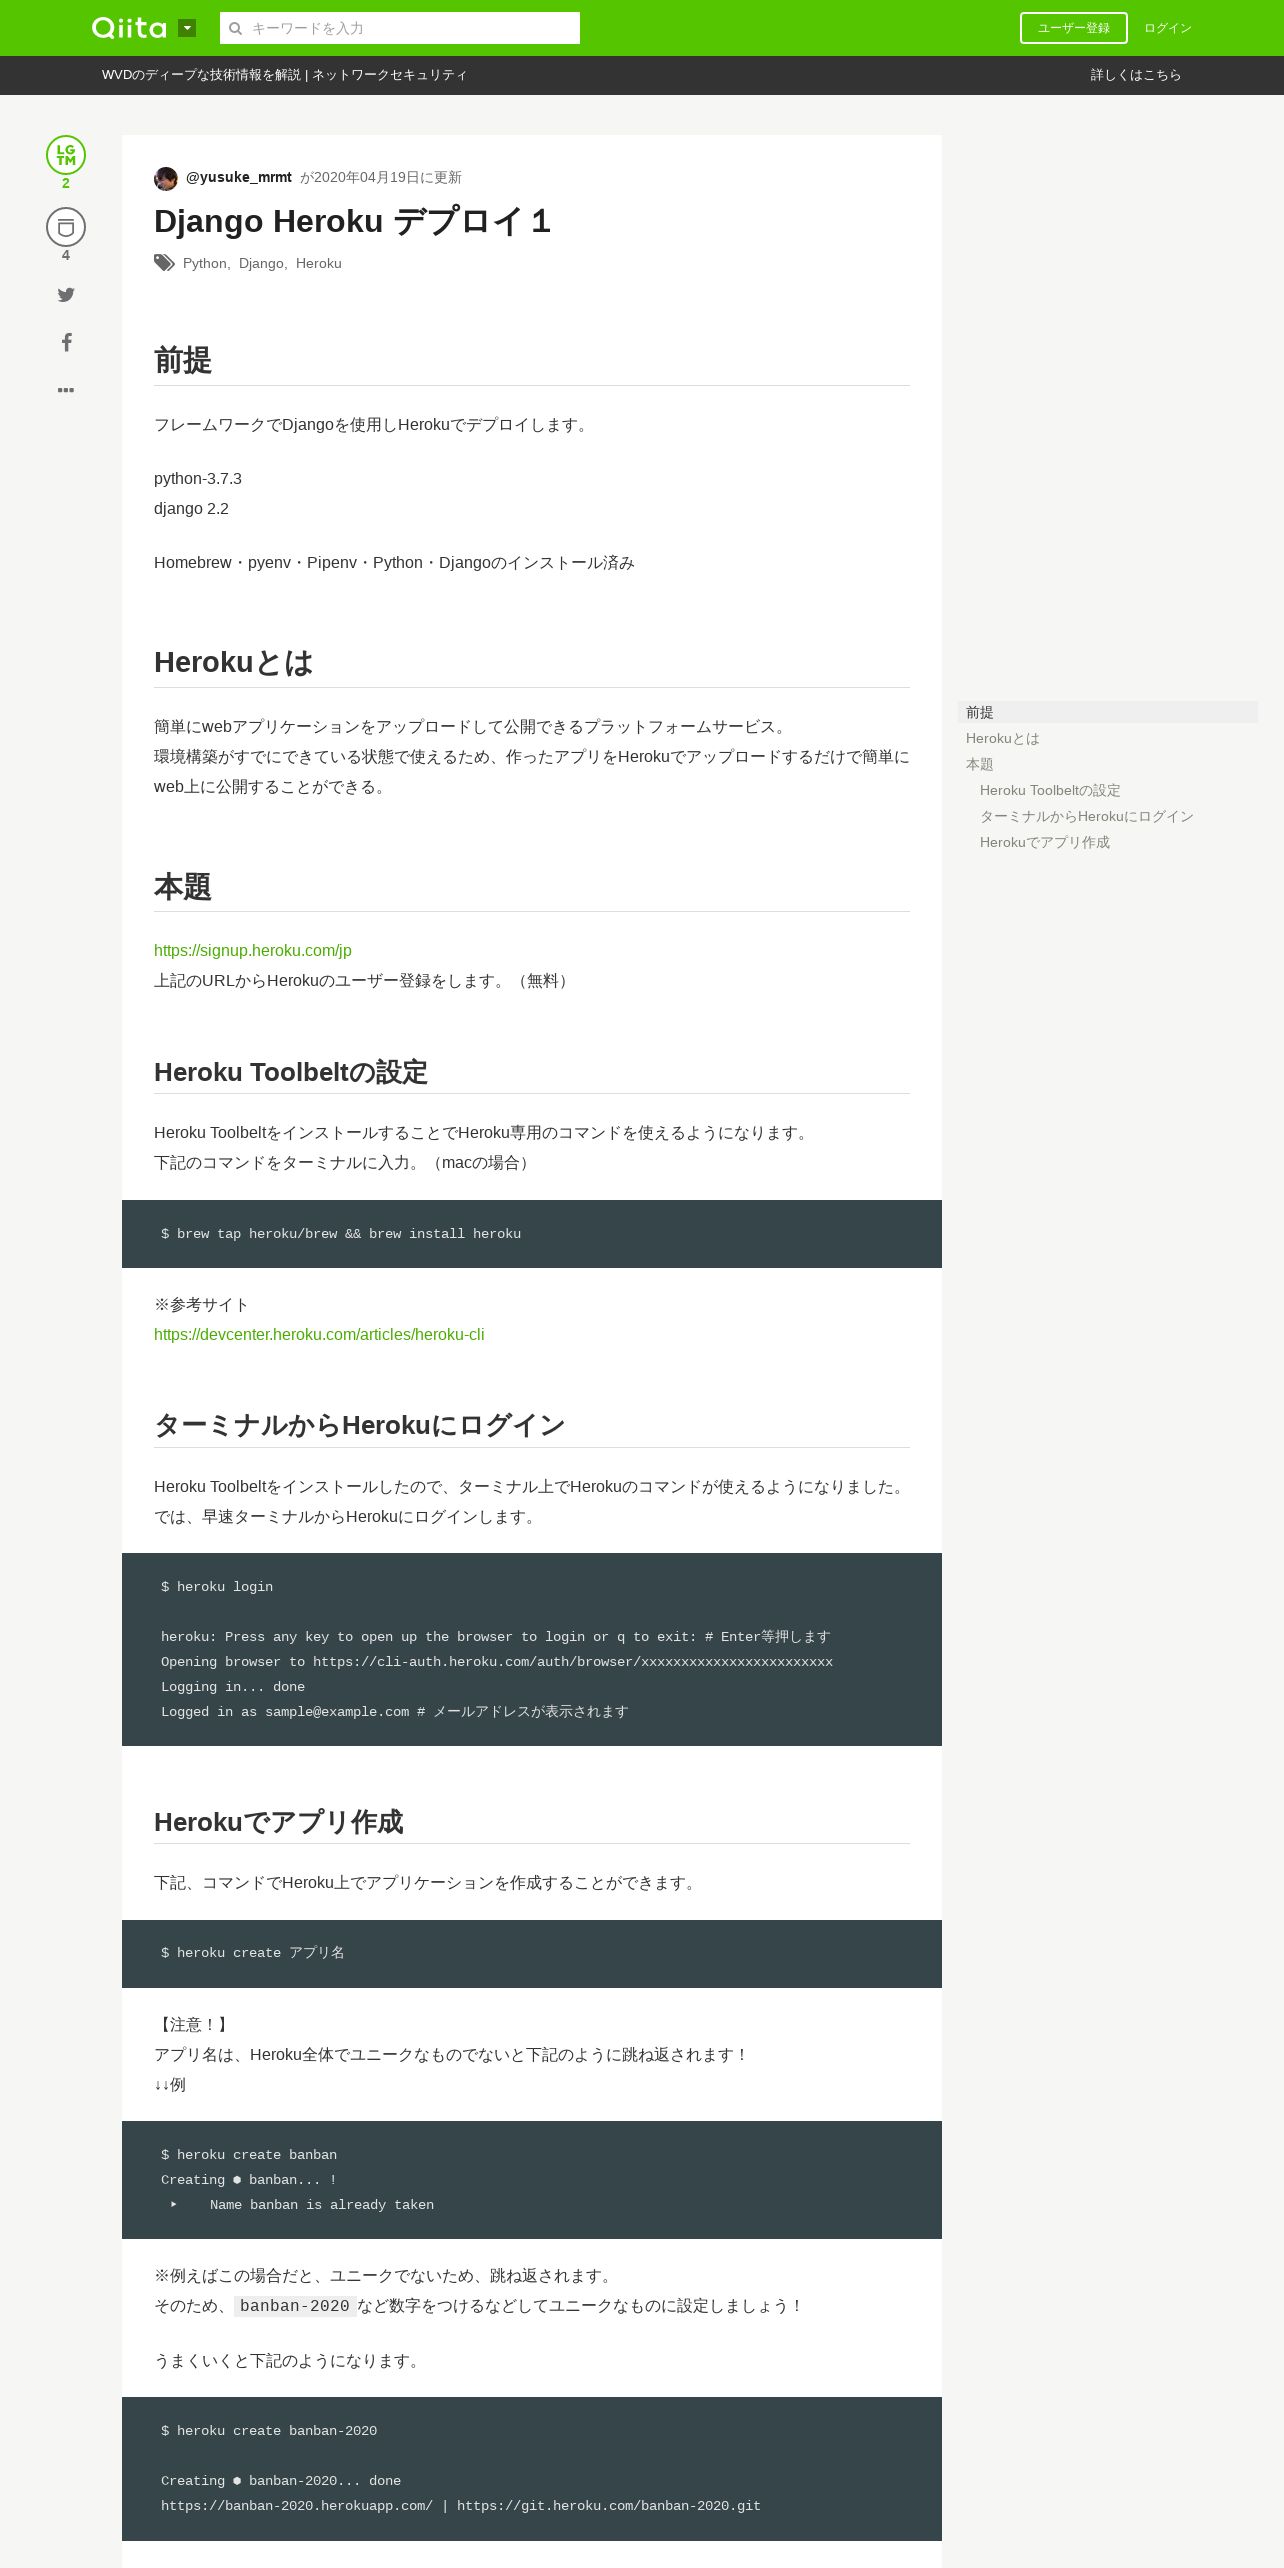Click the '$ heroku create アプリ名' command
The image size is (1284, 2568).
click(253, 1953)
